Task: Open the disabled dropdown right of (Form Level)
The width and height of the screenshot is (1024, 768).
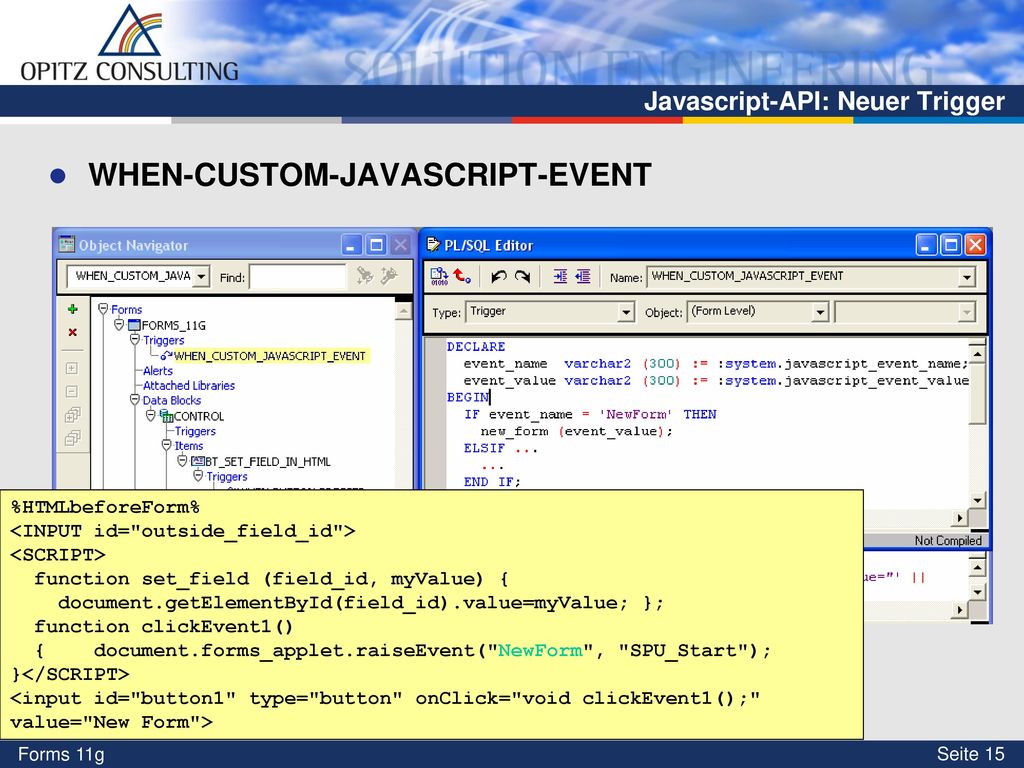Action: point(967,312)
